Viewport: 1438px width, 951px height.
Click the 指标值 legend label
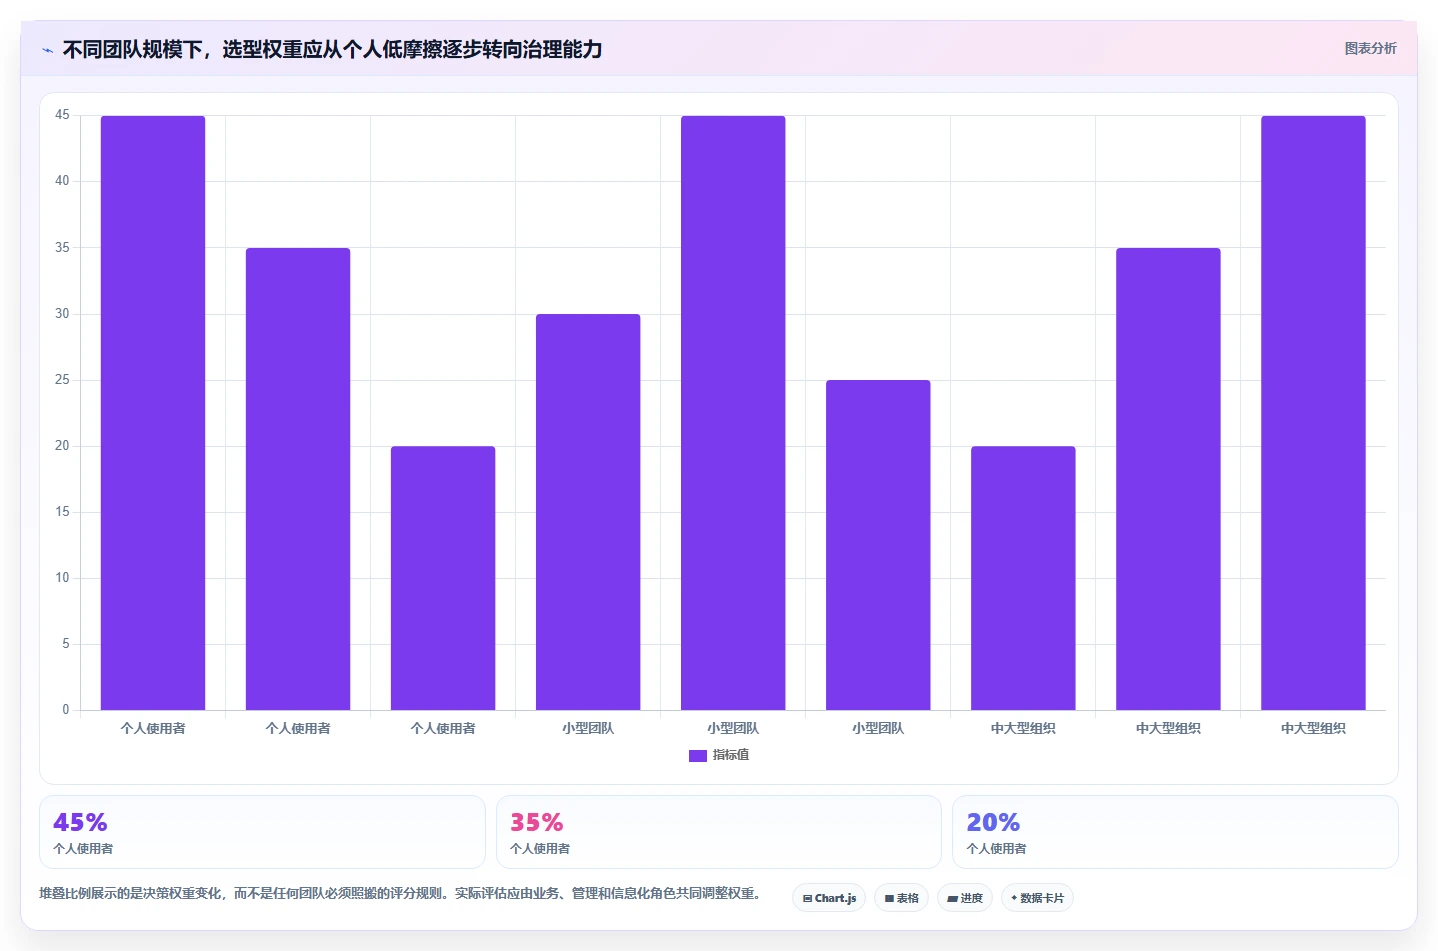tap(731, 755)
